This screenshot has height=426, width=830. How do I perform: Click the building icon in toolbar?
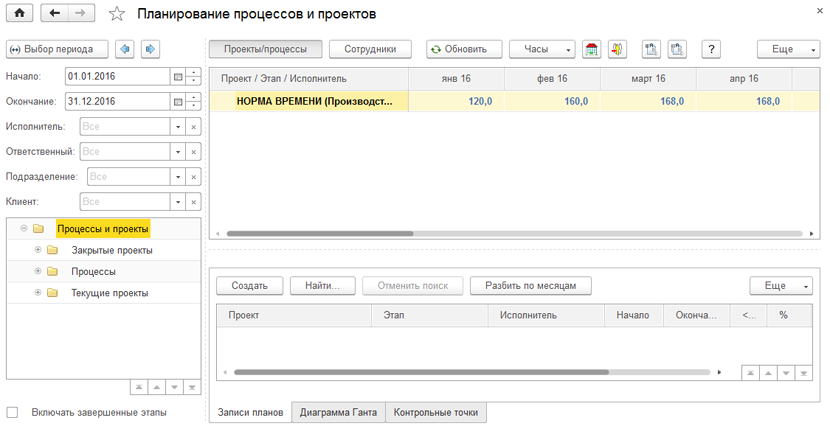click(x=591, y=49)
